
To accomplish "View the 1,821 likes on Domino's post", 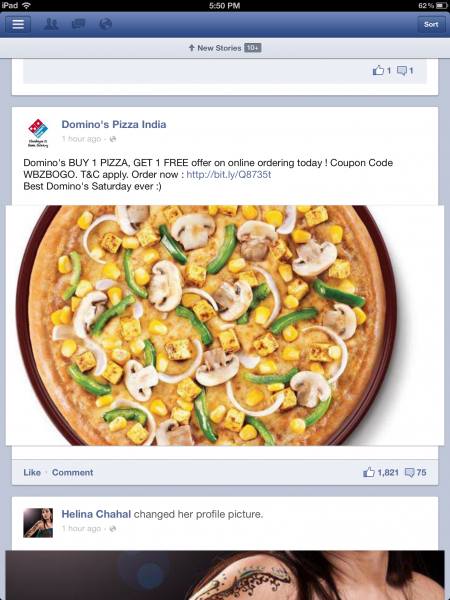I will coord(381,472).
